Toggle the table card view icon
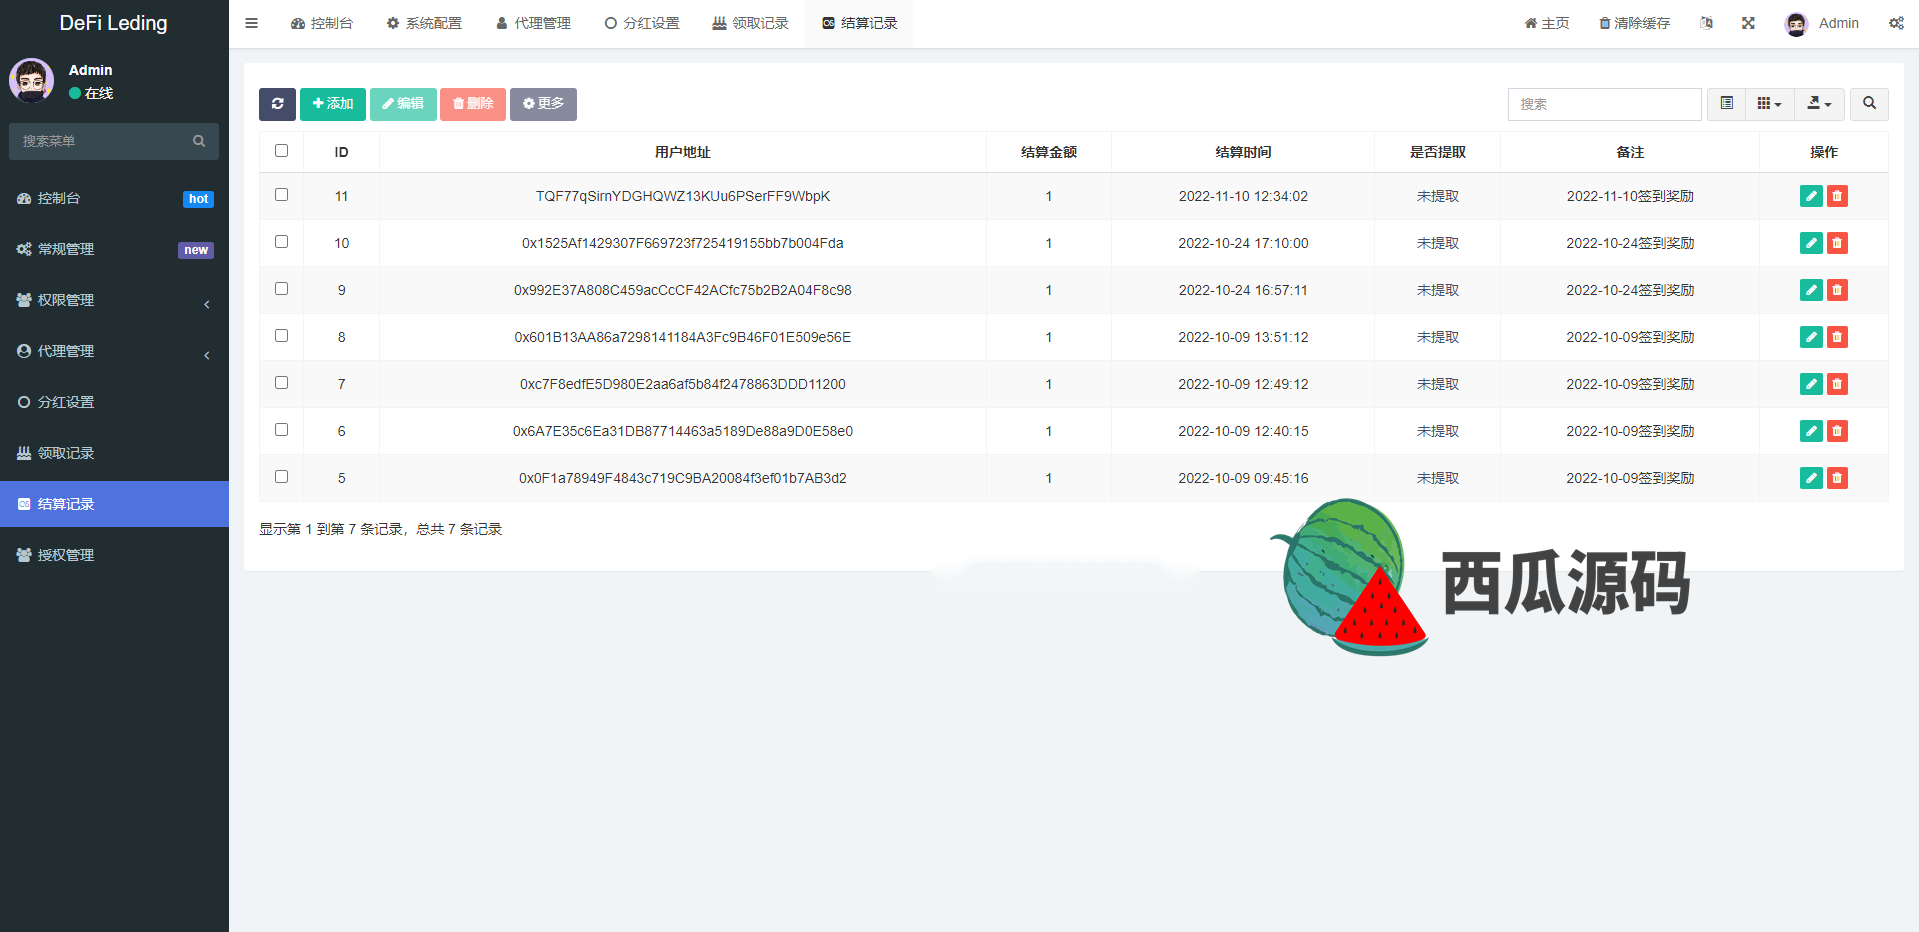Screen dimensions: 1919x932 coord(1726,104)
